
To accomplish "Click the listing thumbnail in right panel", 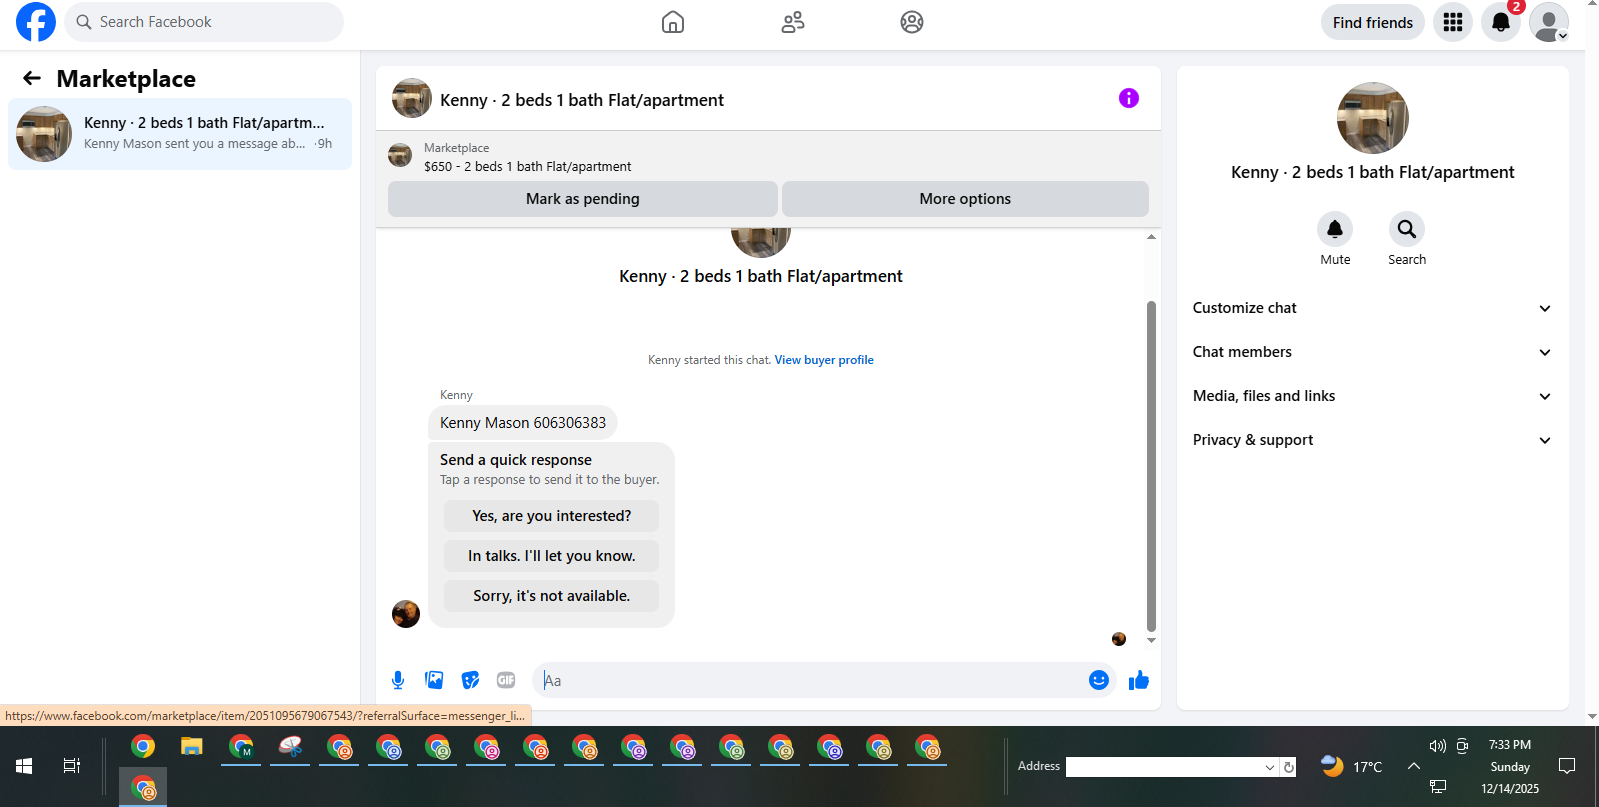I will coord(1372,118).
